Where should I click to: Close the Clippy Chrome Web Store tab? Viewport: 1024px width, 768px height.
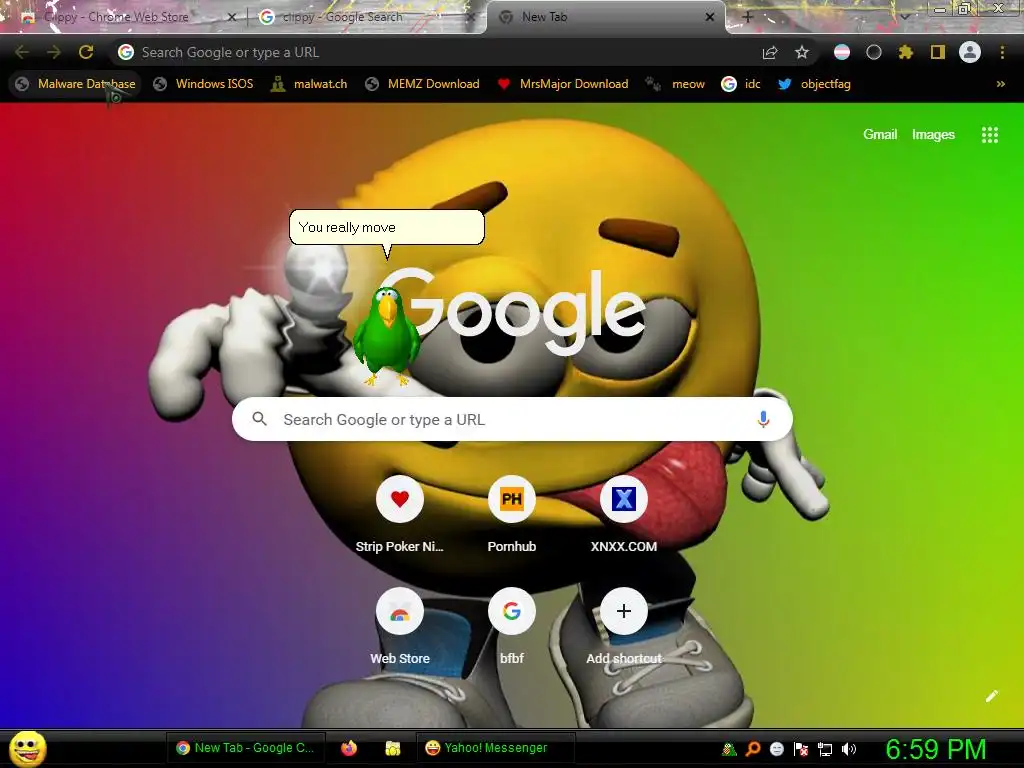[232, 17]
